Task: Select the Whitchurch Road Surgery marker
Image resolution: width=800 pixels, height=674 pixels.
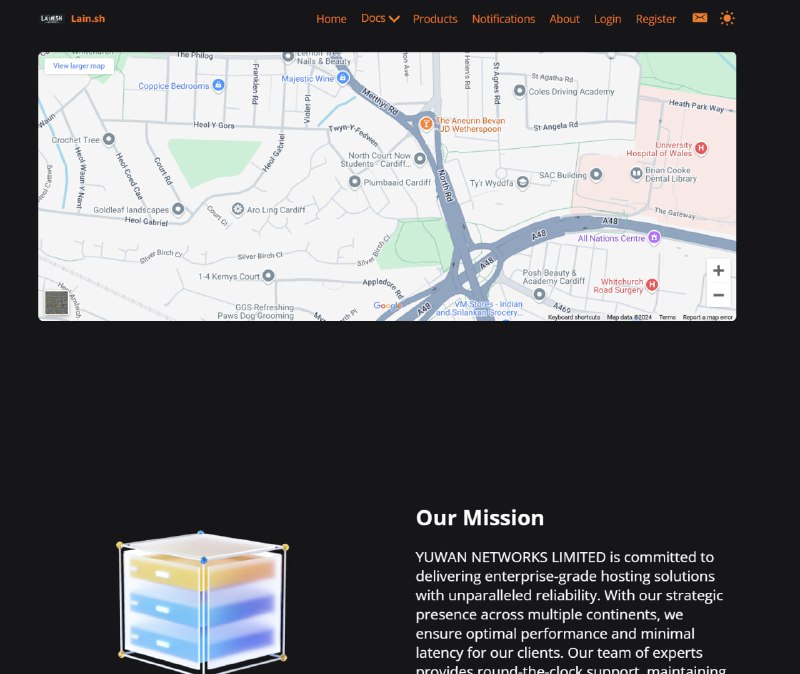Action: (x=652, y=284)
